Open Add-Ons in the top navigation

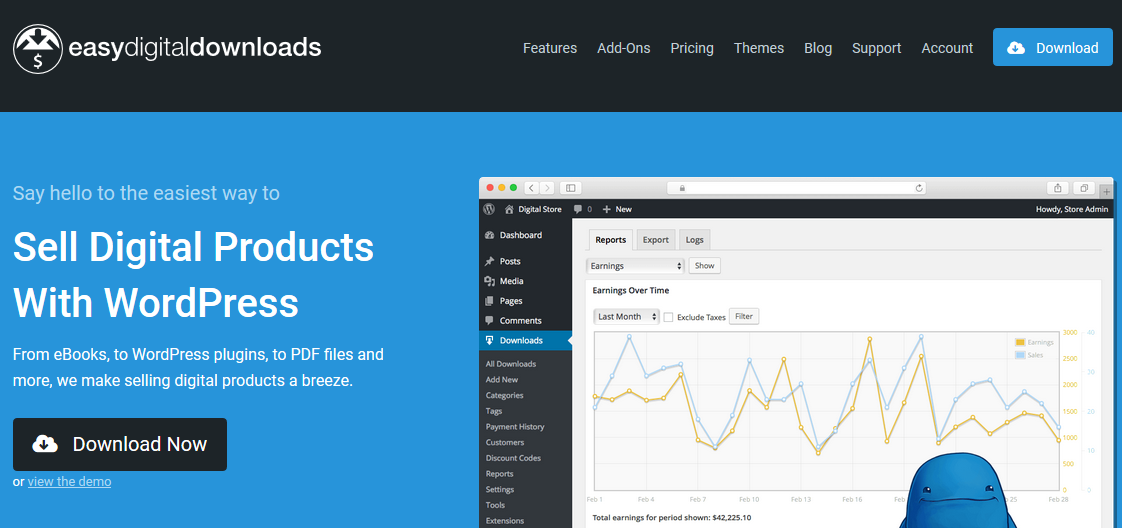[x=624, y=48]
